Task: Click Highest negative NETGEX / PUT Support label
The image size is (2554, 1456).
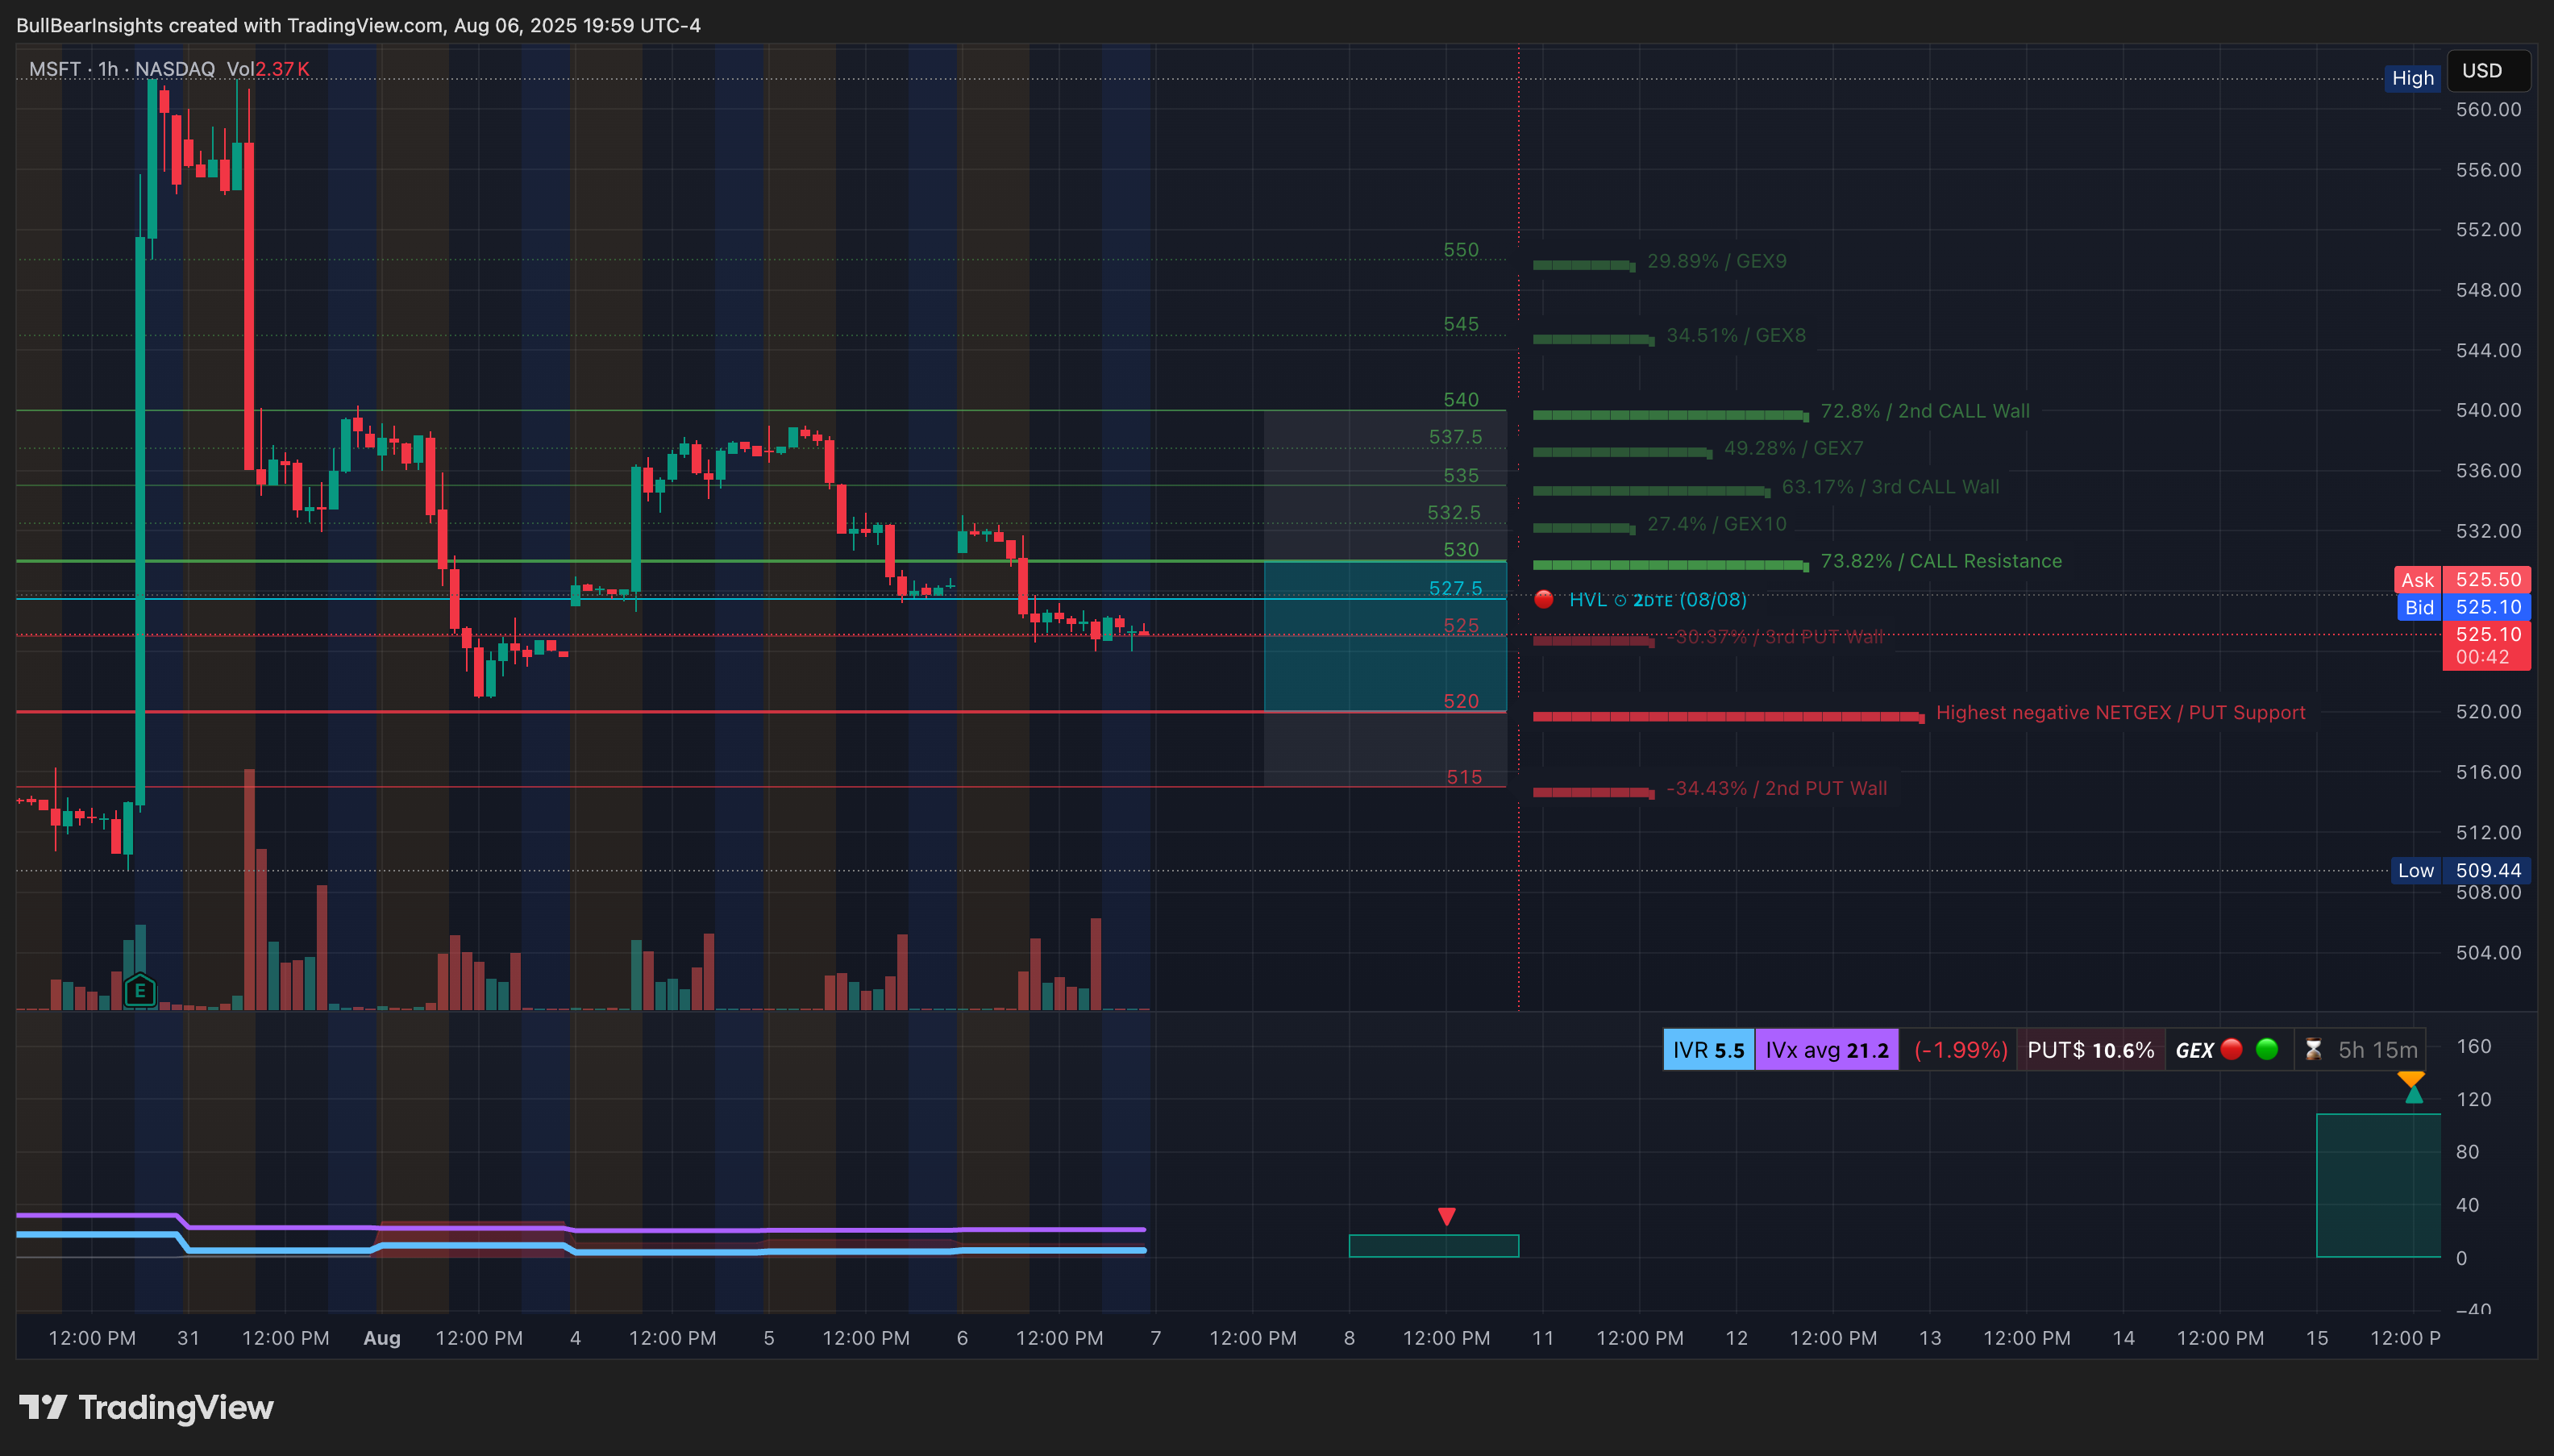Action: click(2120, 713)
